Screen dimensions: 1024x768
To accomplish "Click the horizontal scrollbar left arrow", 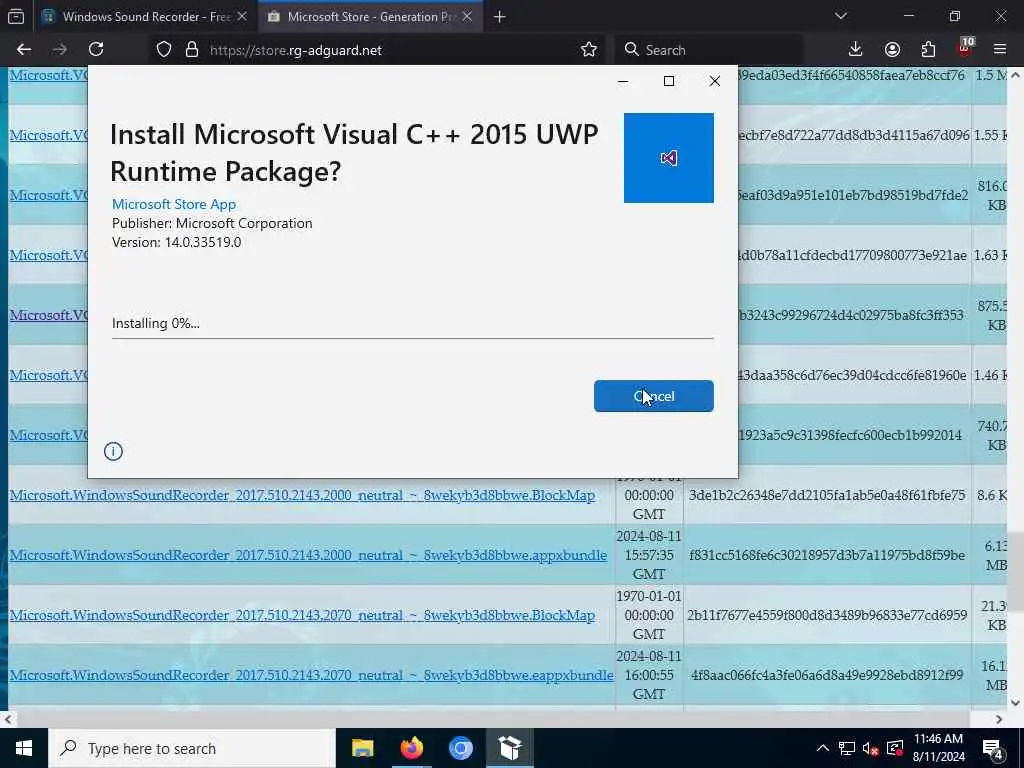I will [7, 719].
